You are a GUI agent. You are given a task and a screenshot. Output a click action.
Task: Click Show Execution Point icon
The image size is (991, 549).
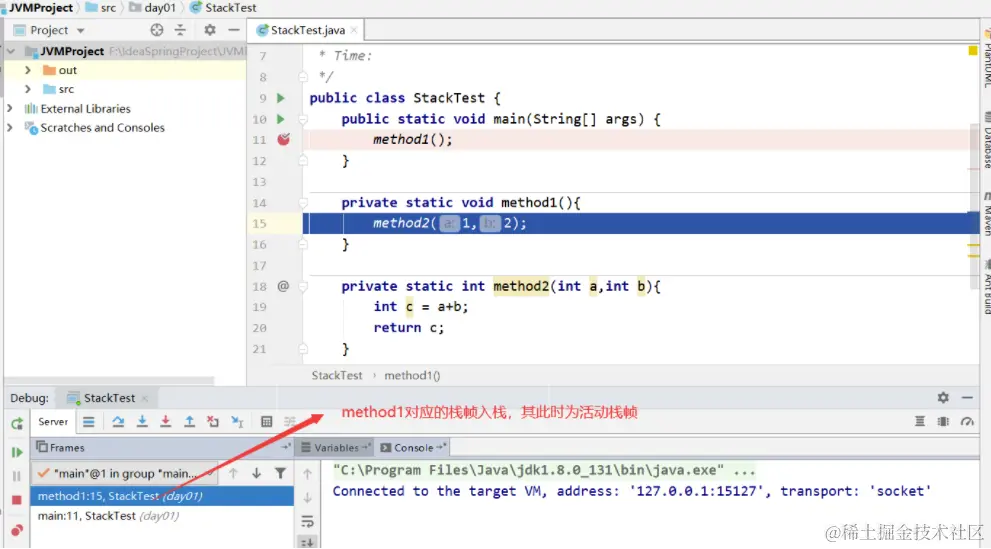click(x=88, y=421)
